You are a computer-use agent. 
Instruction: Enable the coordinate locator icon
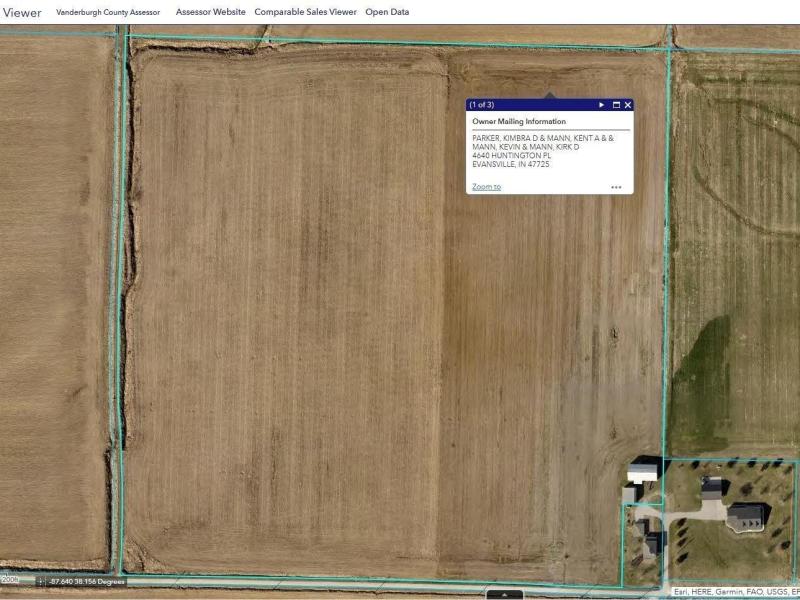[41, 581]
